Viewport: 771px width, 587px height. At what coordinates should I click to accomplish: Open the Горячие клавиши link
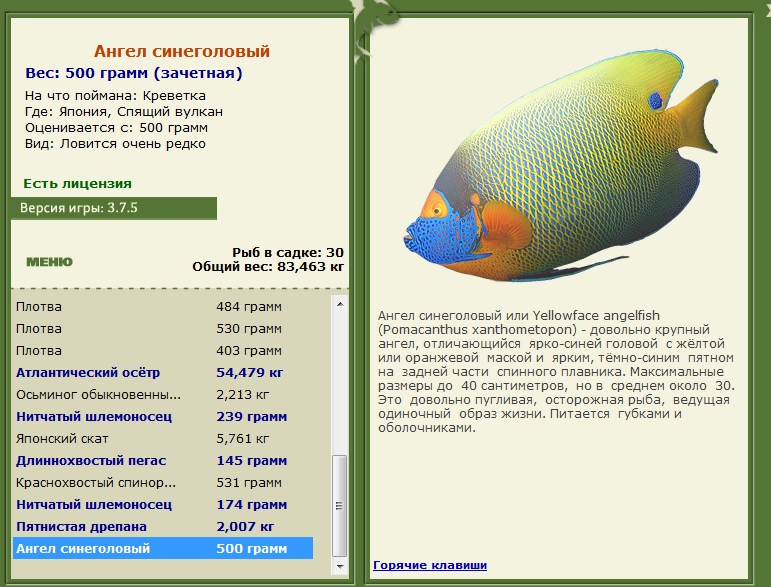(x=430, y=565)
